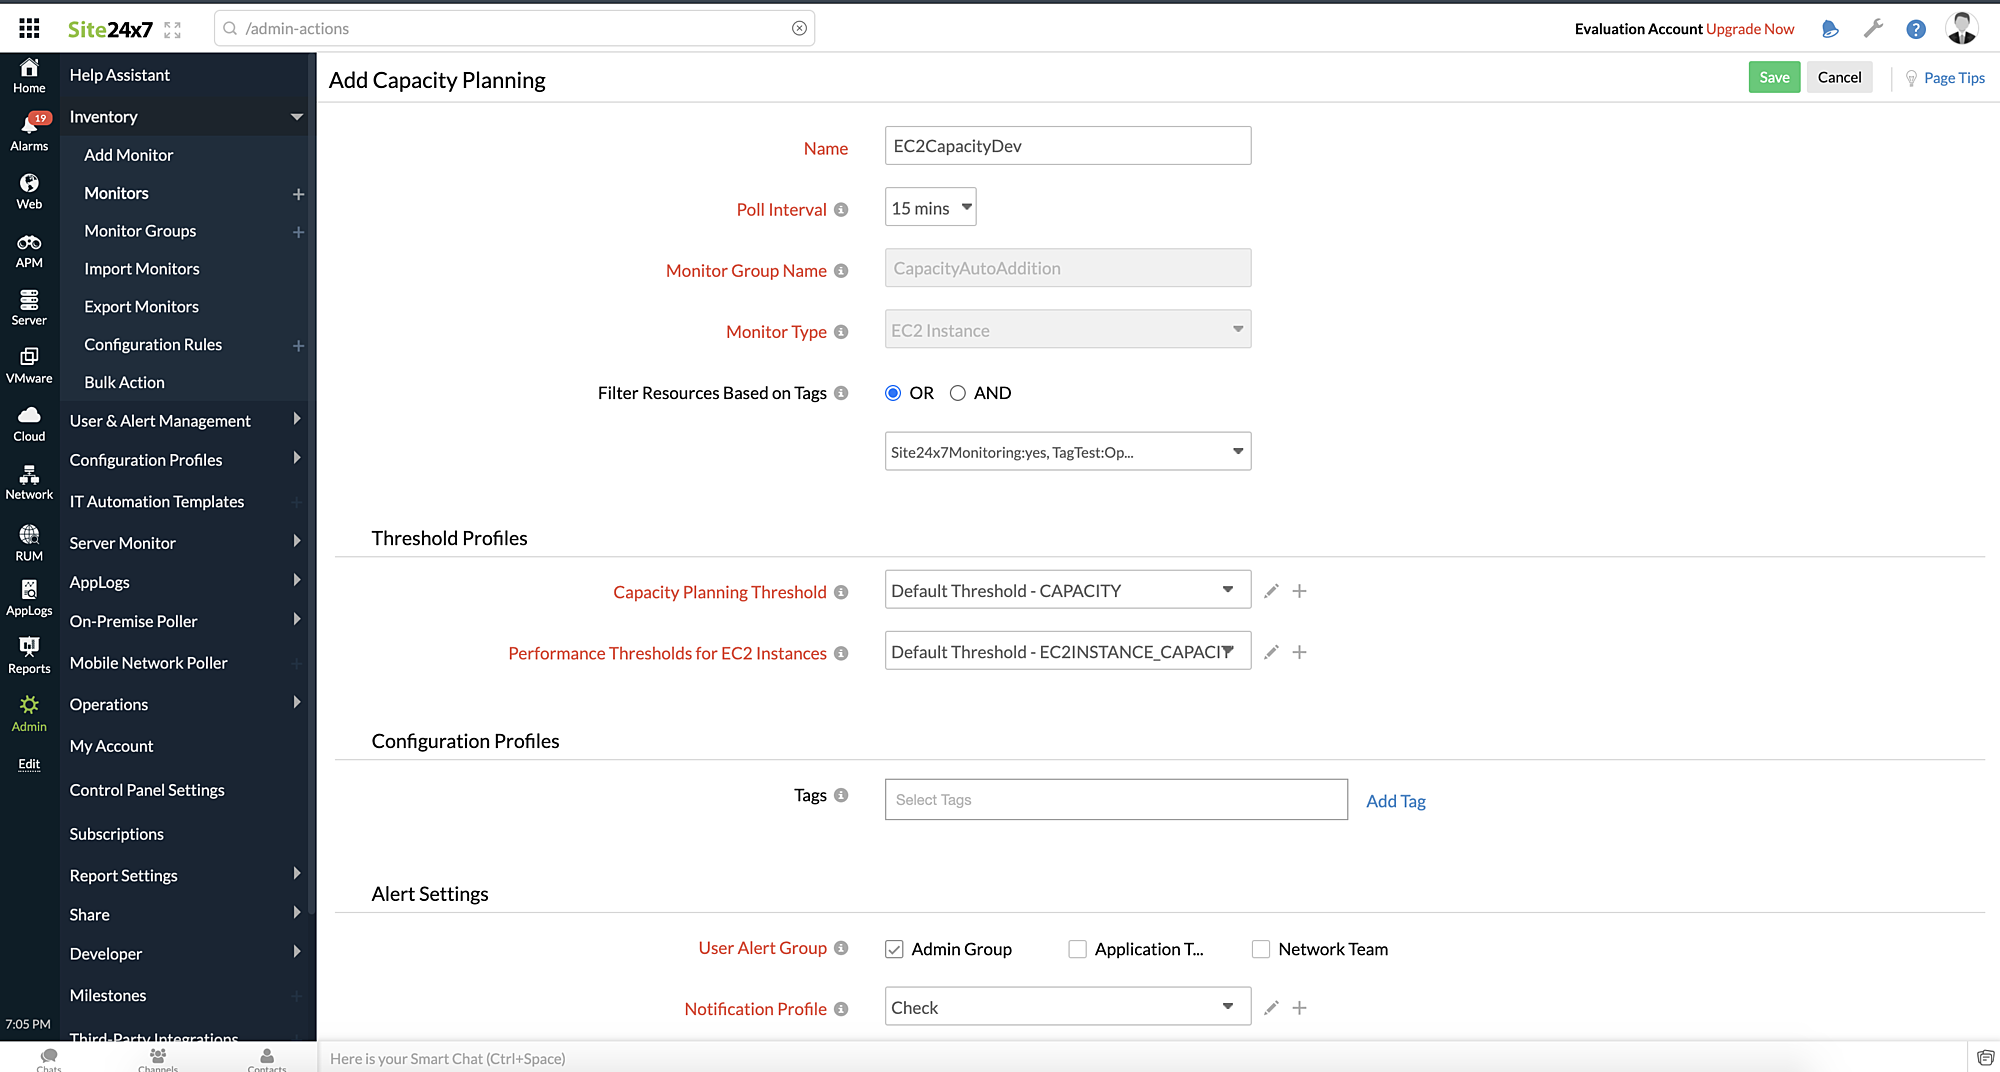
Task: Select the APM section icon
Action: click(29, 247)
